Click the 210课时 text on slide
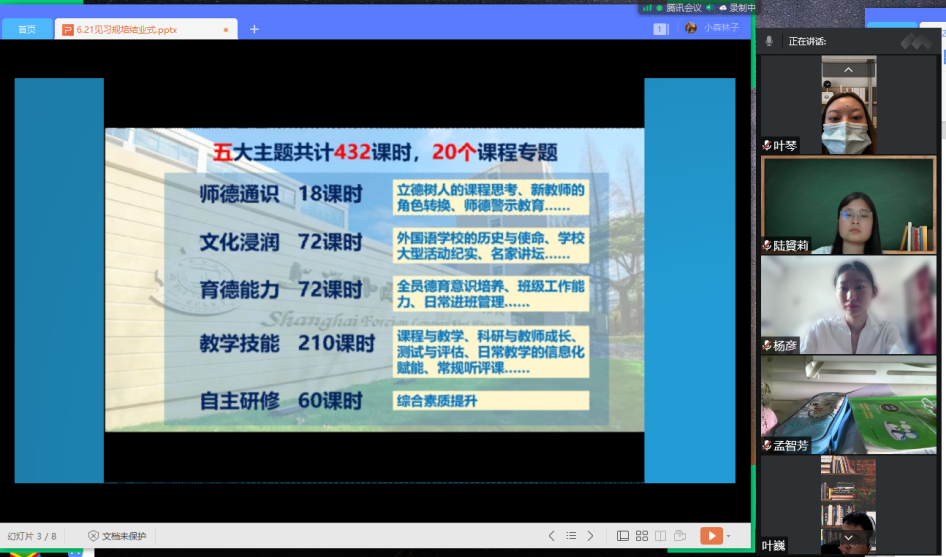 [x=337, y=343]
